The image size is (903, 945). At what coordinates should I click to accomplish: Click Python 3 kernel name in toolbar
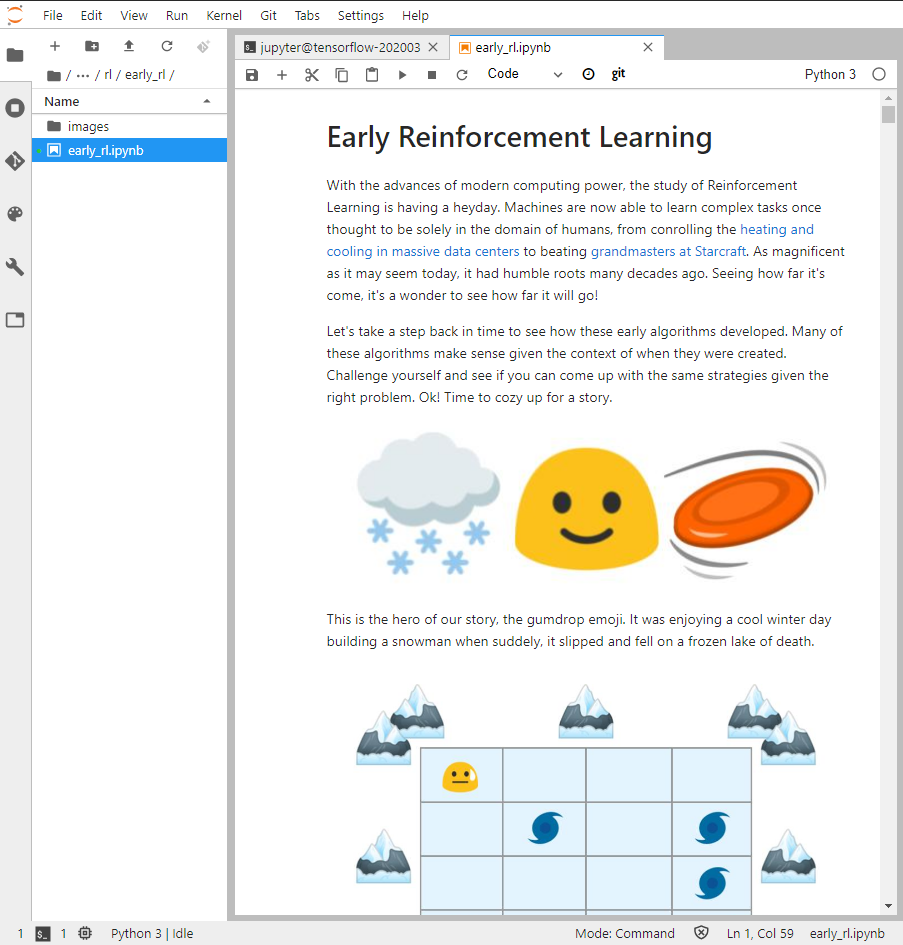(x=830, y=74)
